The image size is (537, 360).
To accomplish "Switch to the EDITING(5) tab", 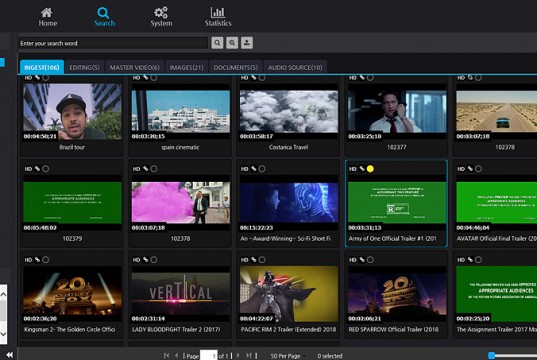I will 84,67.
